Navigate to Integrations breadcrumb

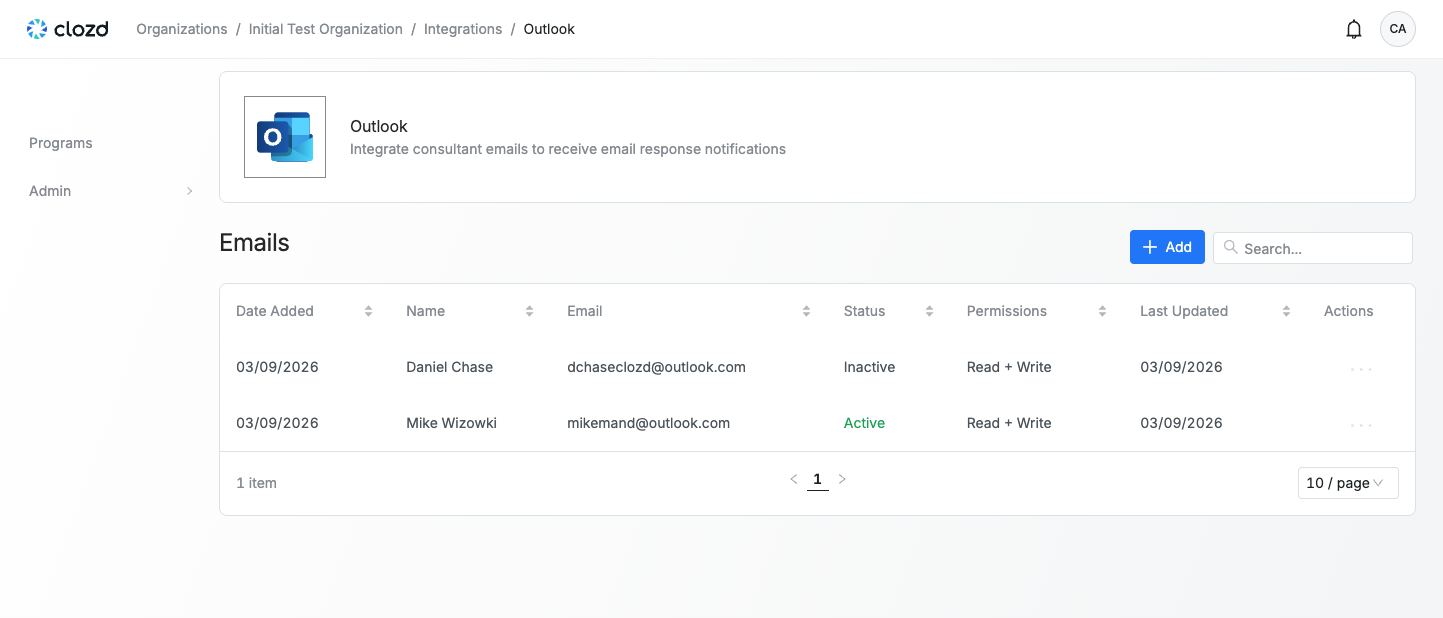[x=463, y=29]
